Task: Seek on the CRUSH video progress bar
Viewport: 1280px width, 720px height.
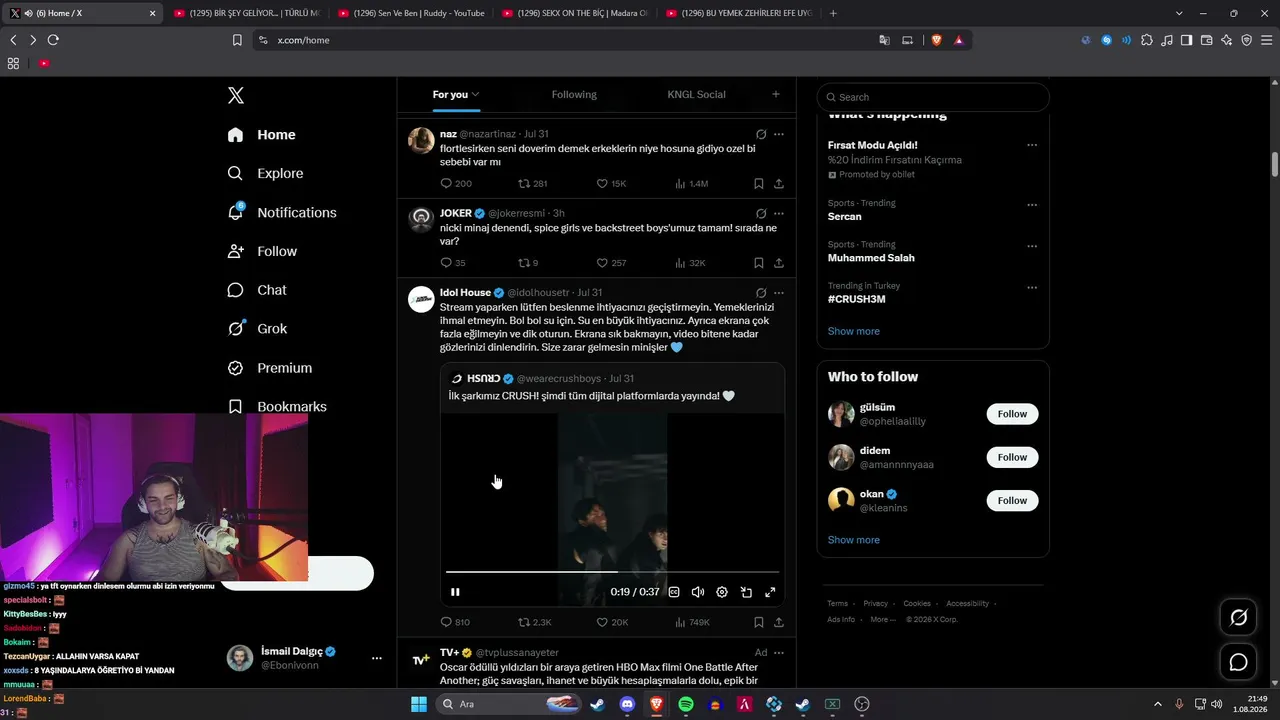Action: (612, 572)
